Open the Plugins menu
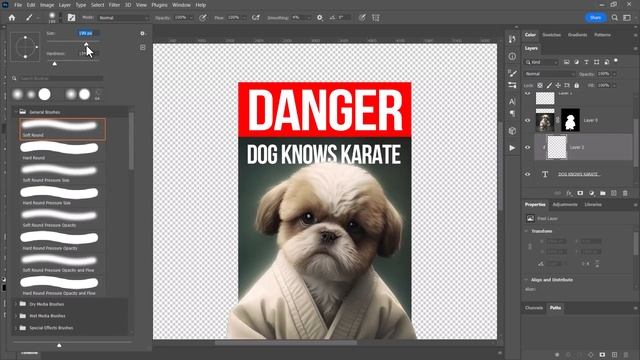 159,5
